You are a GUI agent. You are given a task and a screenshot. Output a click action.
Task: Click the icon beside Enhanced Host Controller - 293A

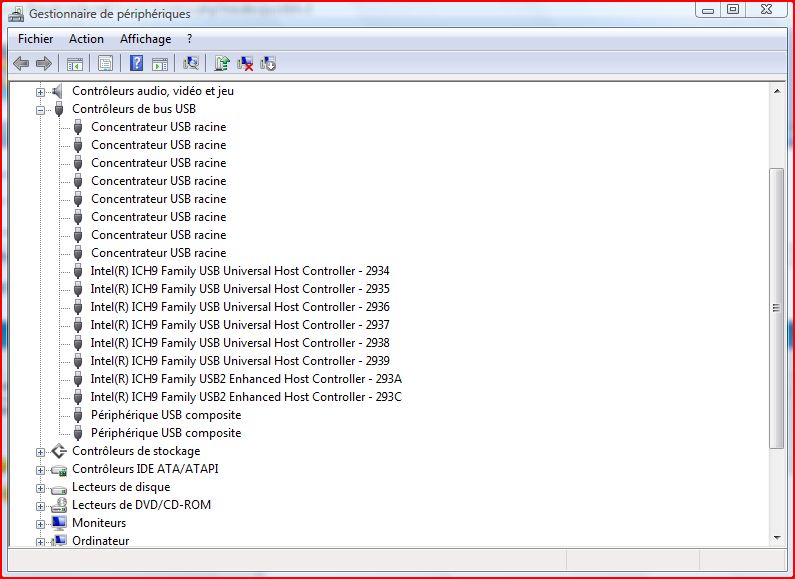point(78,379)
